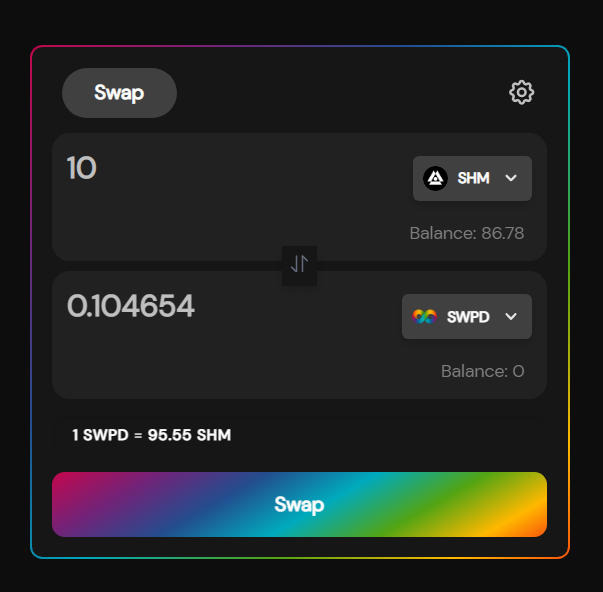Click the rainbow Swap button
The image size is (603, 592).
coord(299,504)
